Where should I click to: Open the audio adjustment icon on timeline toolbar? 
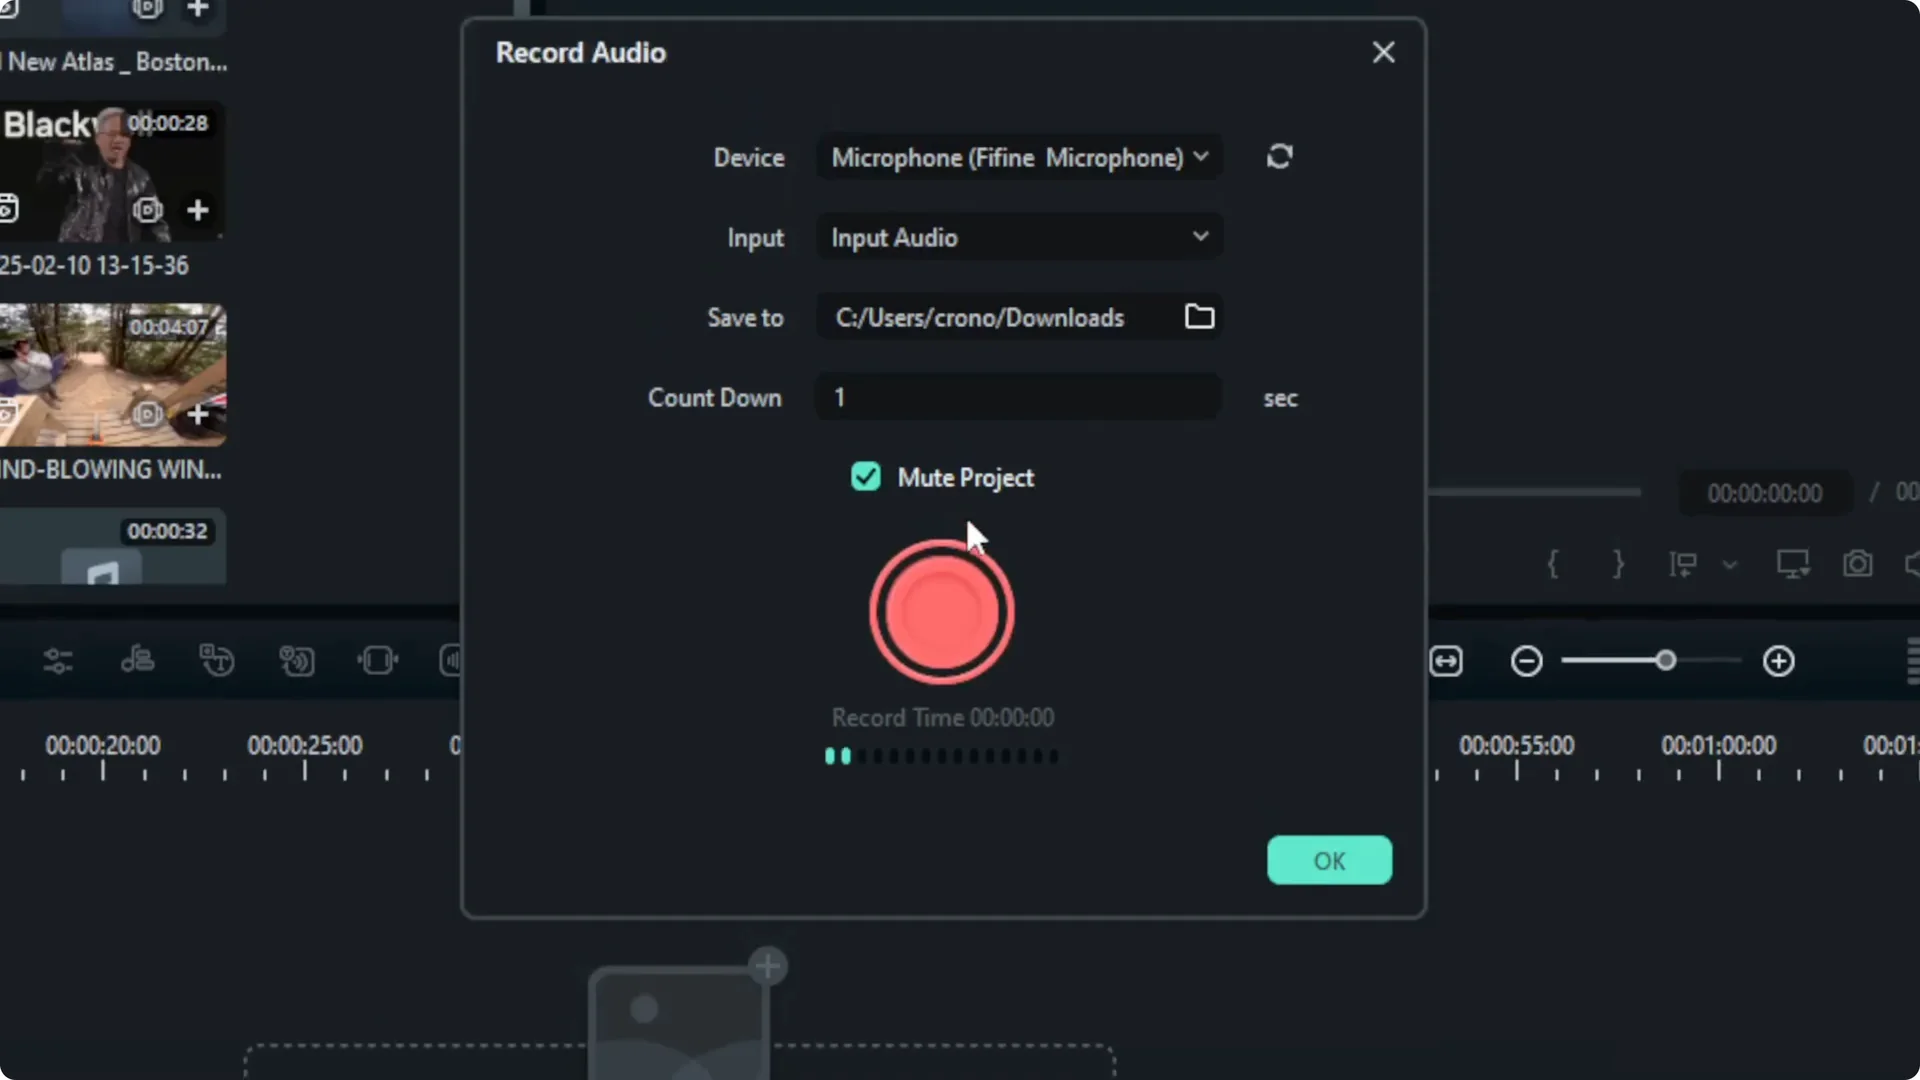click(57, 660)
